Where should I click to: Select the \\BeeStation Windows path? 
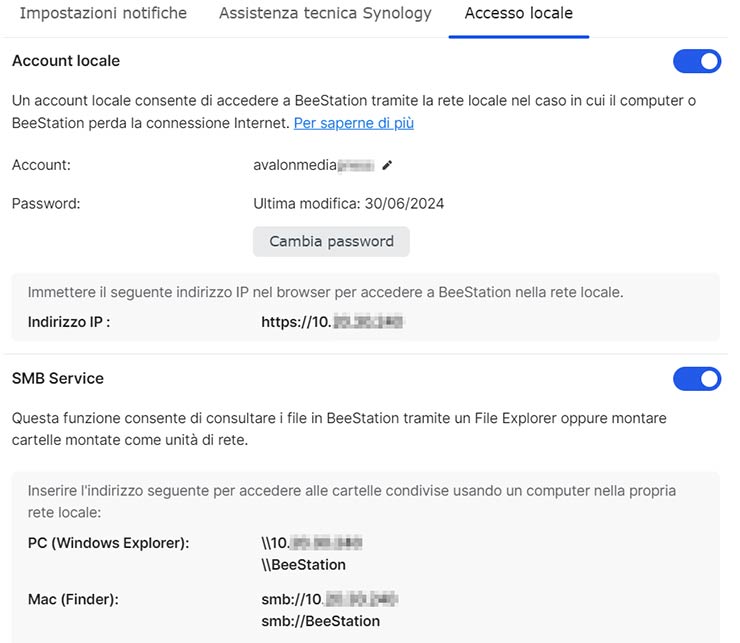pos(303,564)
